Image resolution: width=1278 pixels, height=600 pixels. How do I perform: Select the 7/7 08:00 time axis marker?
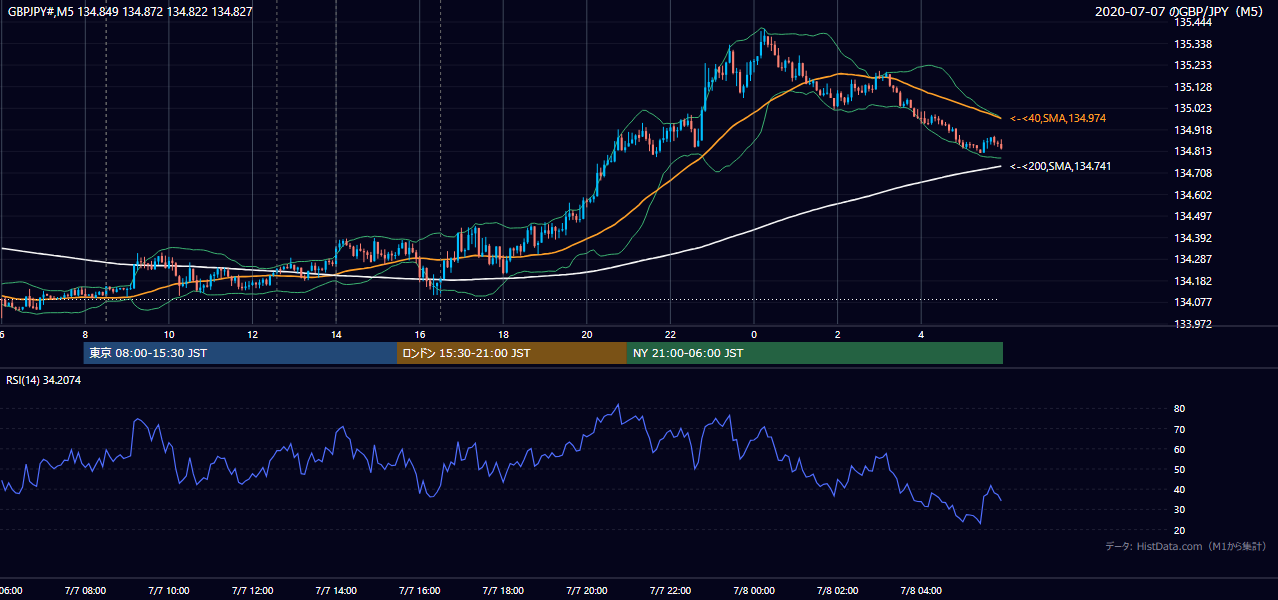(x=84, y=591)
